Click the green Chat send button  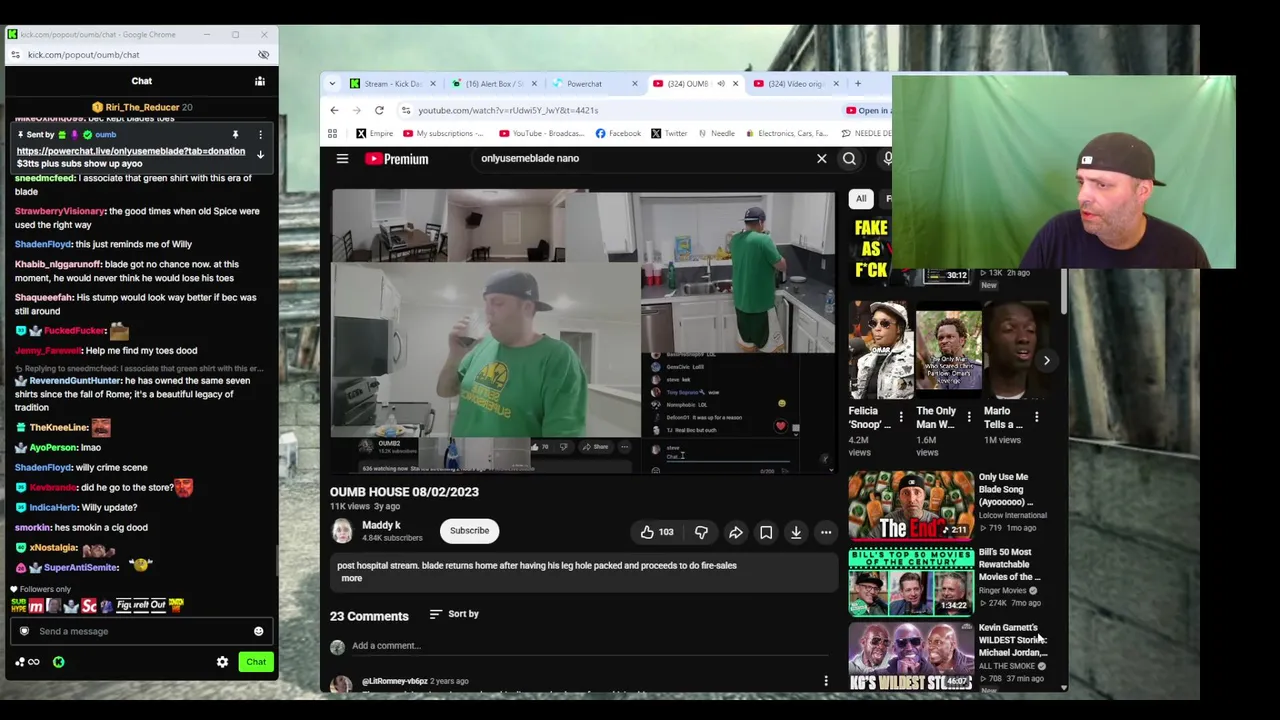pyautogui.click(x=256, y=662)
